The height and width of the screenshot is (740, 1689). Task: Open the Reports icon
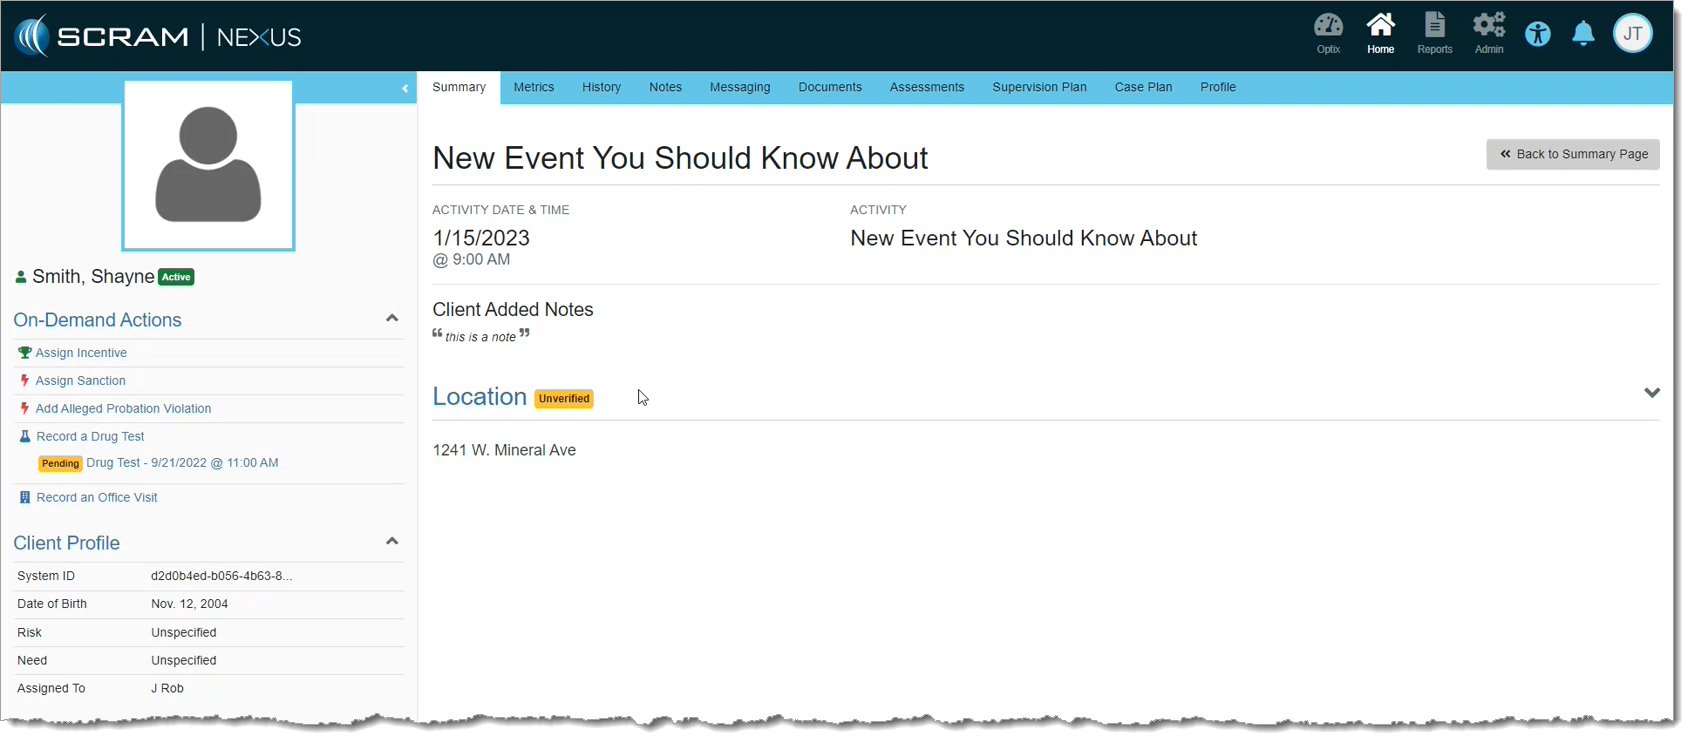[x=1434, y=33]
